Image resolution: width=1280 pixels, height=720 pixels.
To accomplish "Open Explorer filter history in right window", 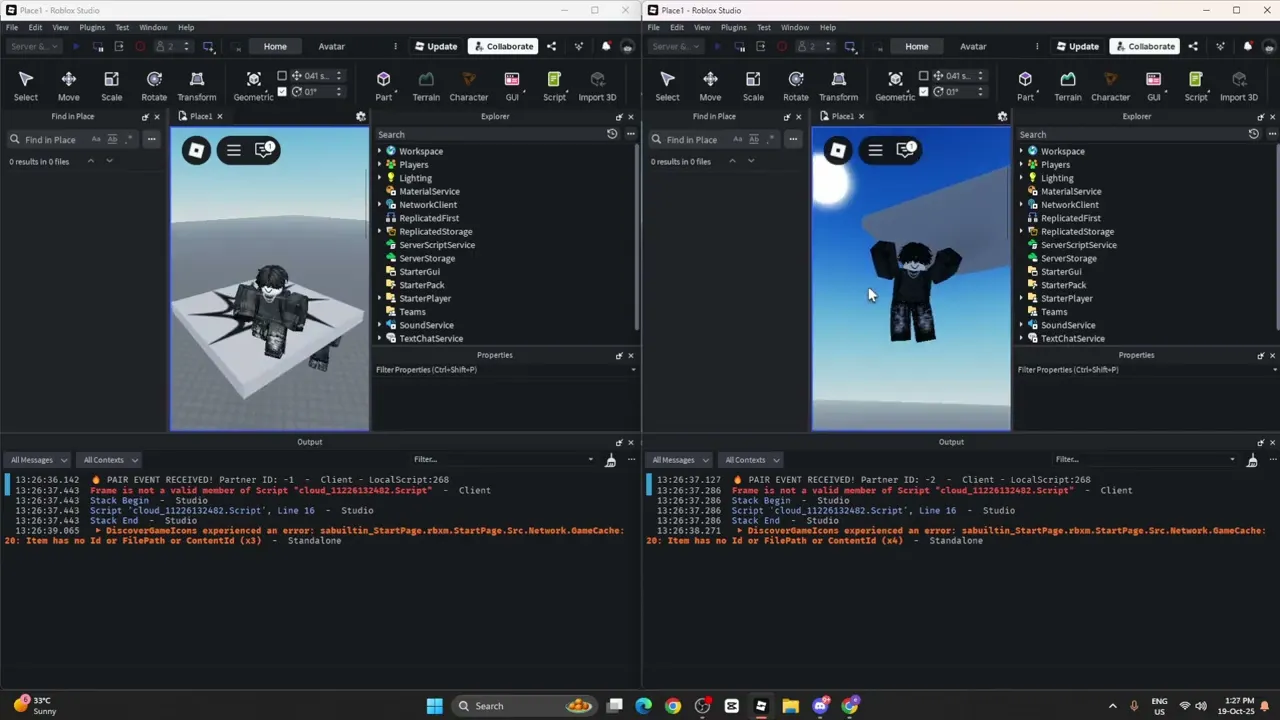I will 1254,134.
